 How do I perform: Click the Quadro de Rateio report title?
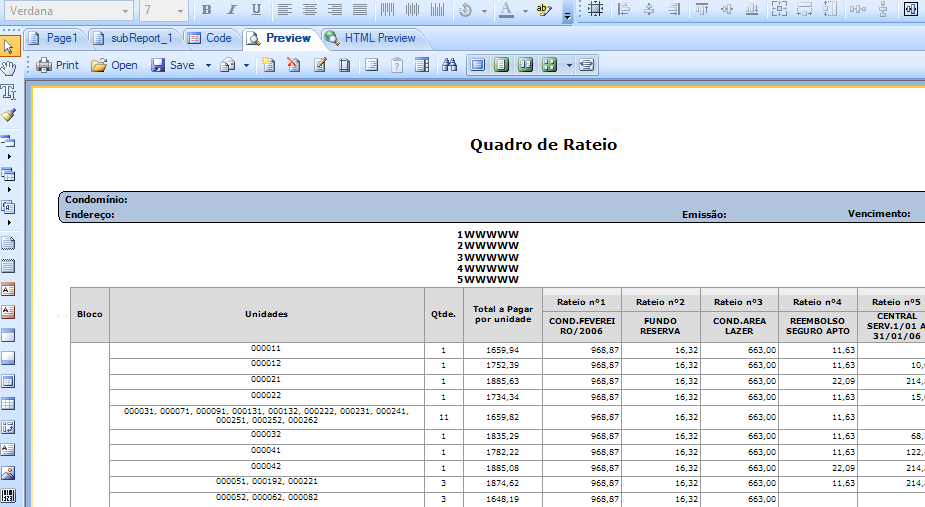coord(543,145)
